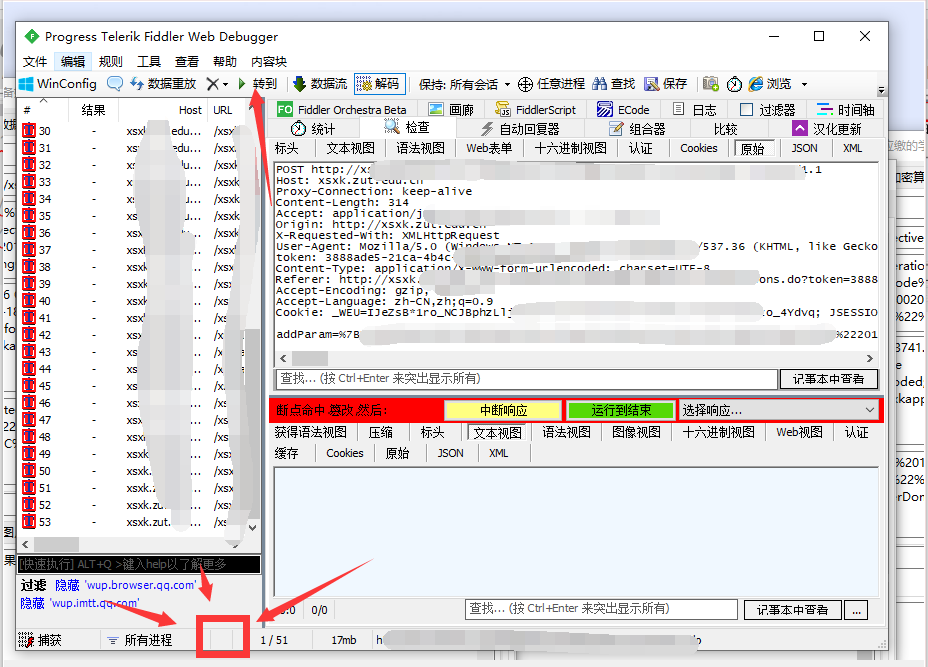Open 查找 binoculars search

[614, 83]
